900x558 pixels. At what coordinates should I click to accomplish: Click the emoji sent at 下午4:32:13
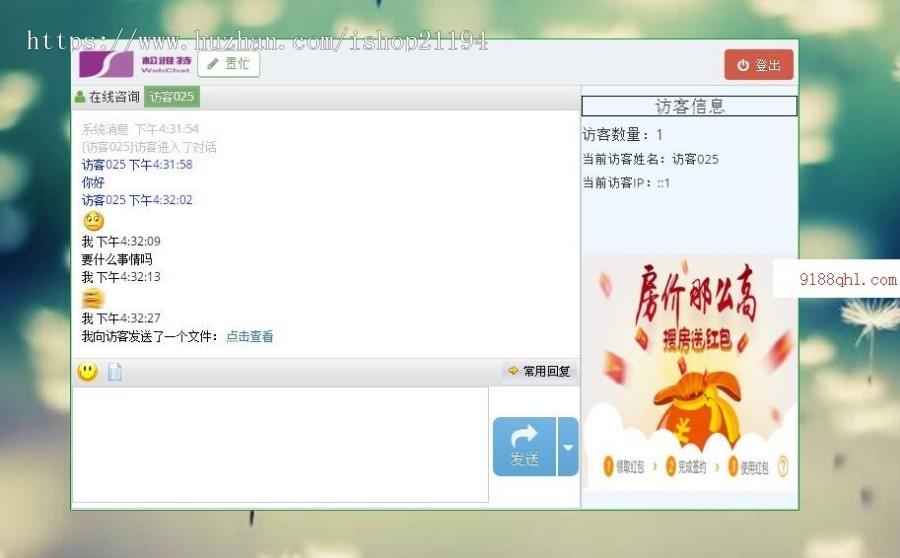(94, 299)
